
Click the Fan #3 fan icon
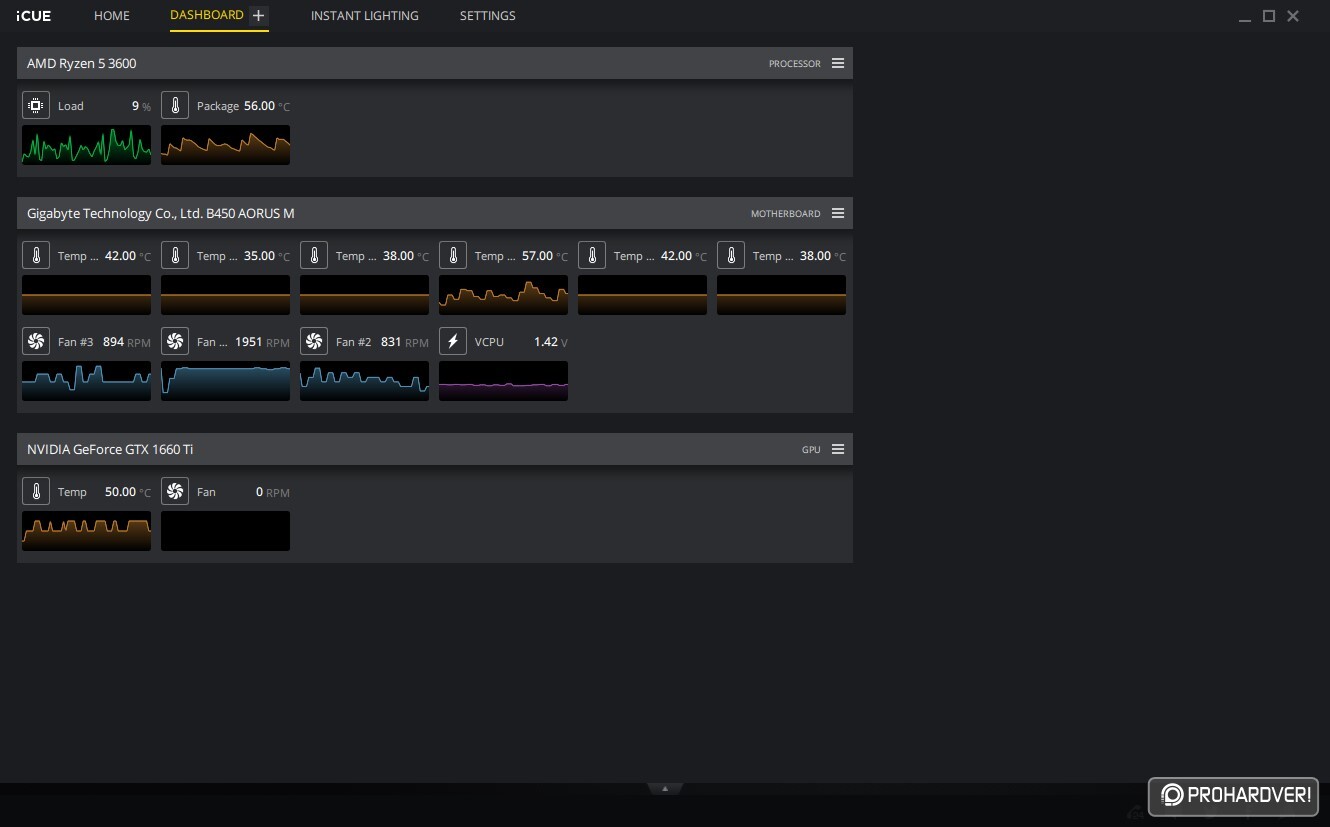click(36, 342)
